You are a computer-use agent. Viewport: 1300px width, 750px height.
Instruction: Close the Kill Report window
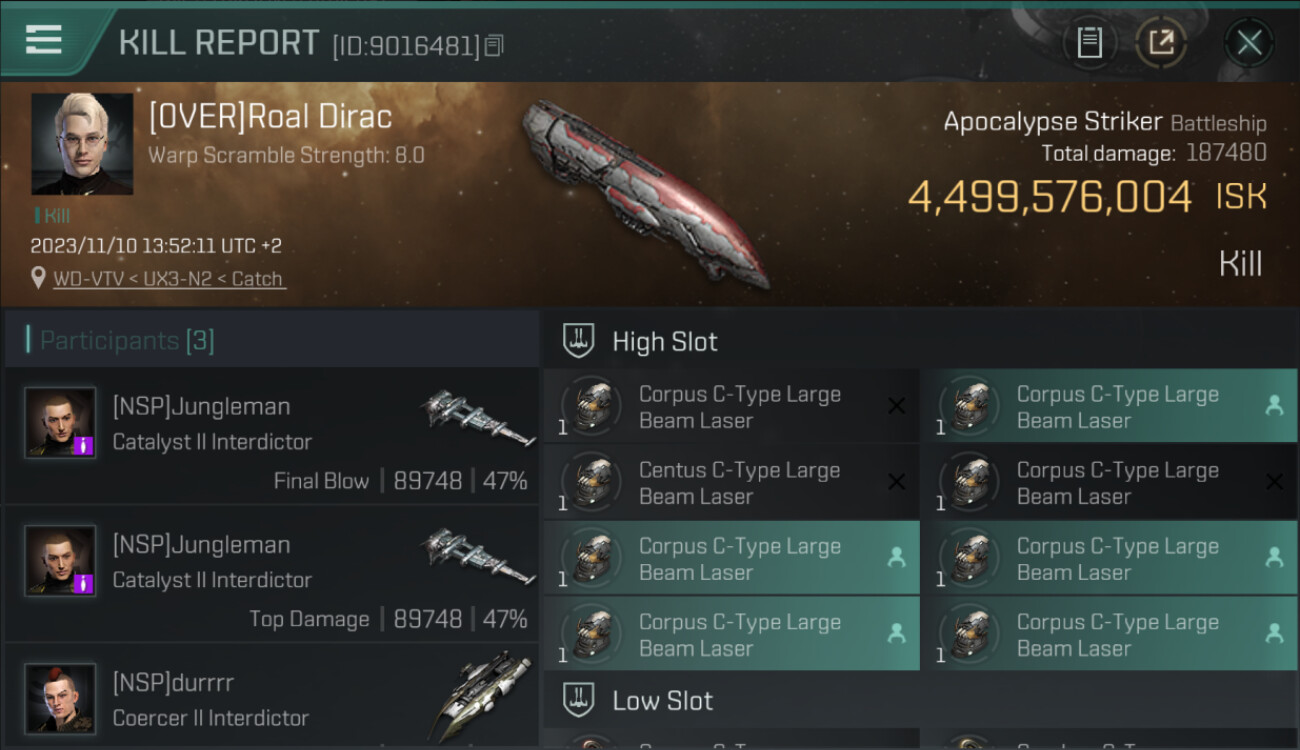click(x=1249, y=43)
